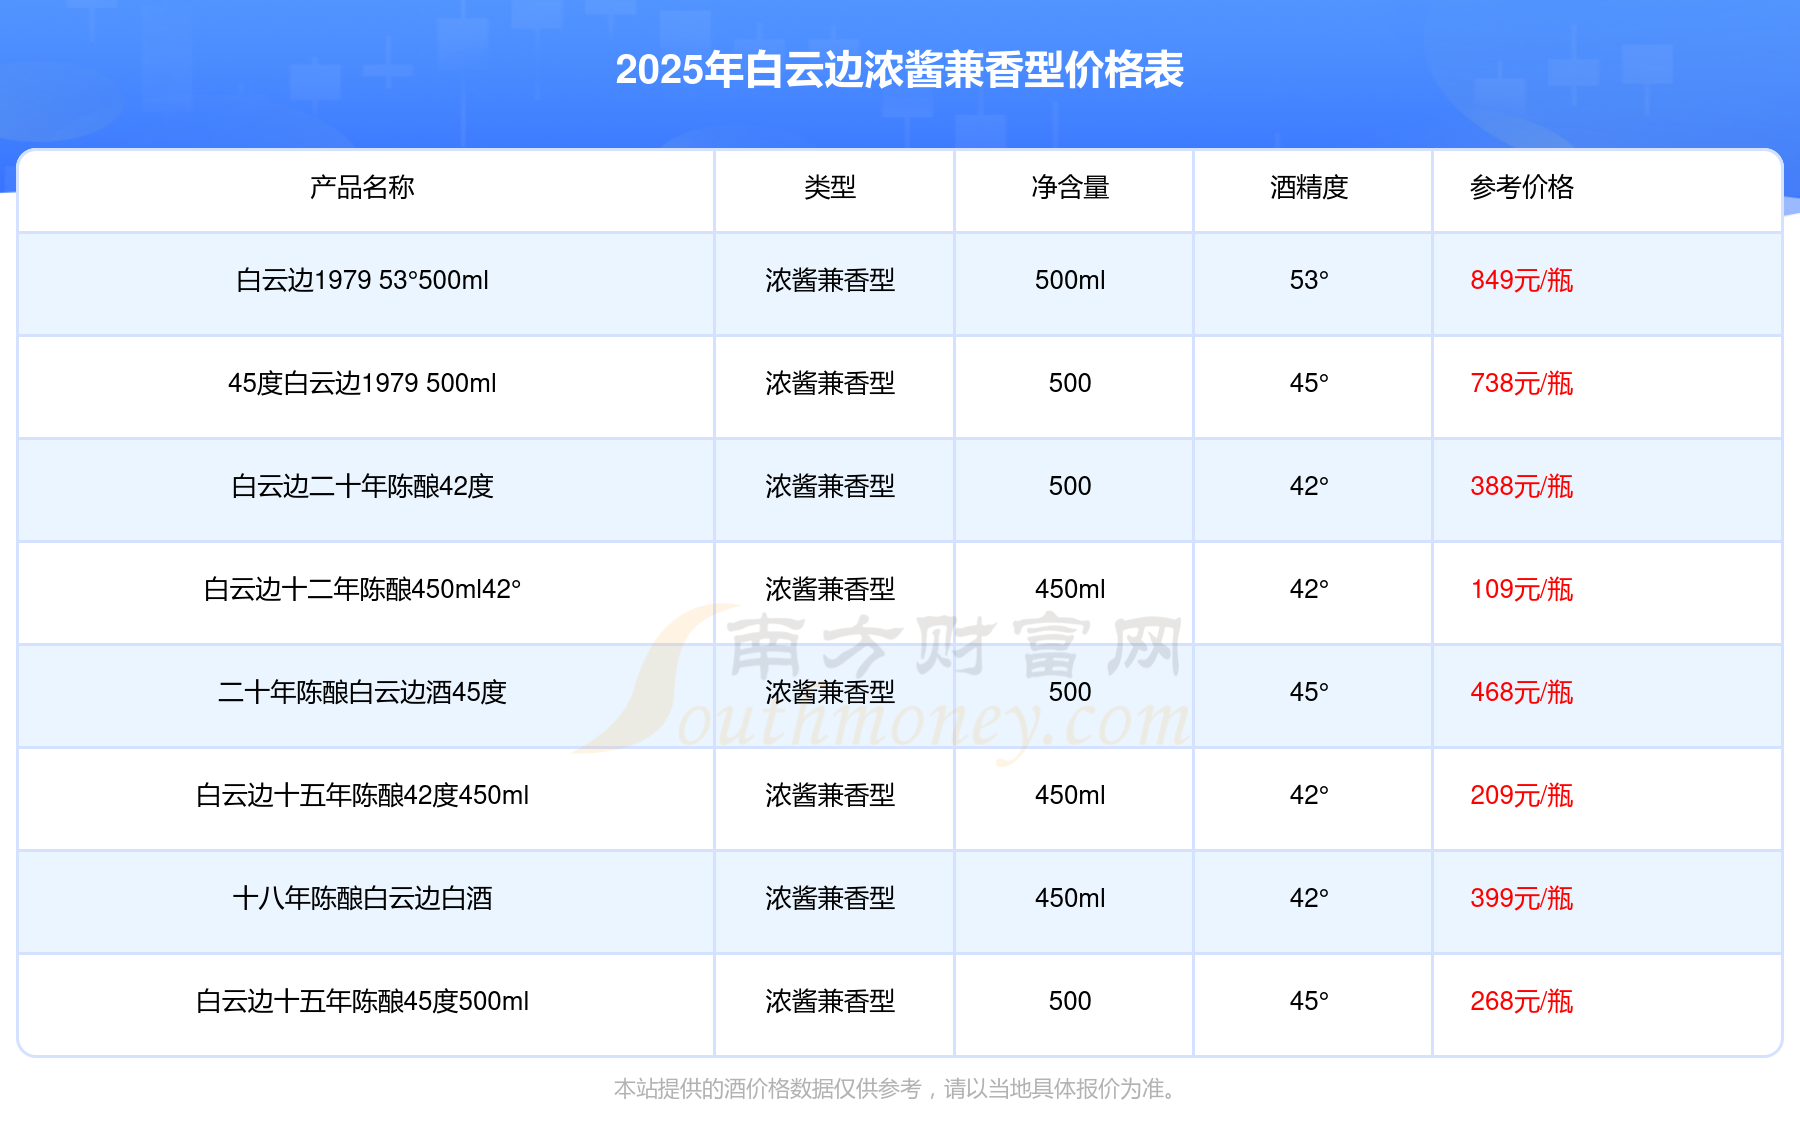This screenshot has width=1800, height=1140.
Task: Select the 净含量 column header
Action: pos(1070,187)
